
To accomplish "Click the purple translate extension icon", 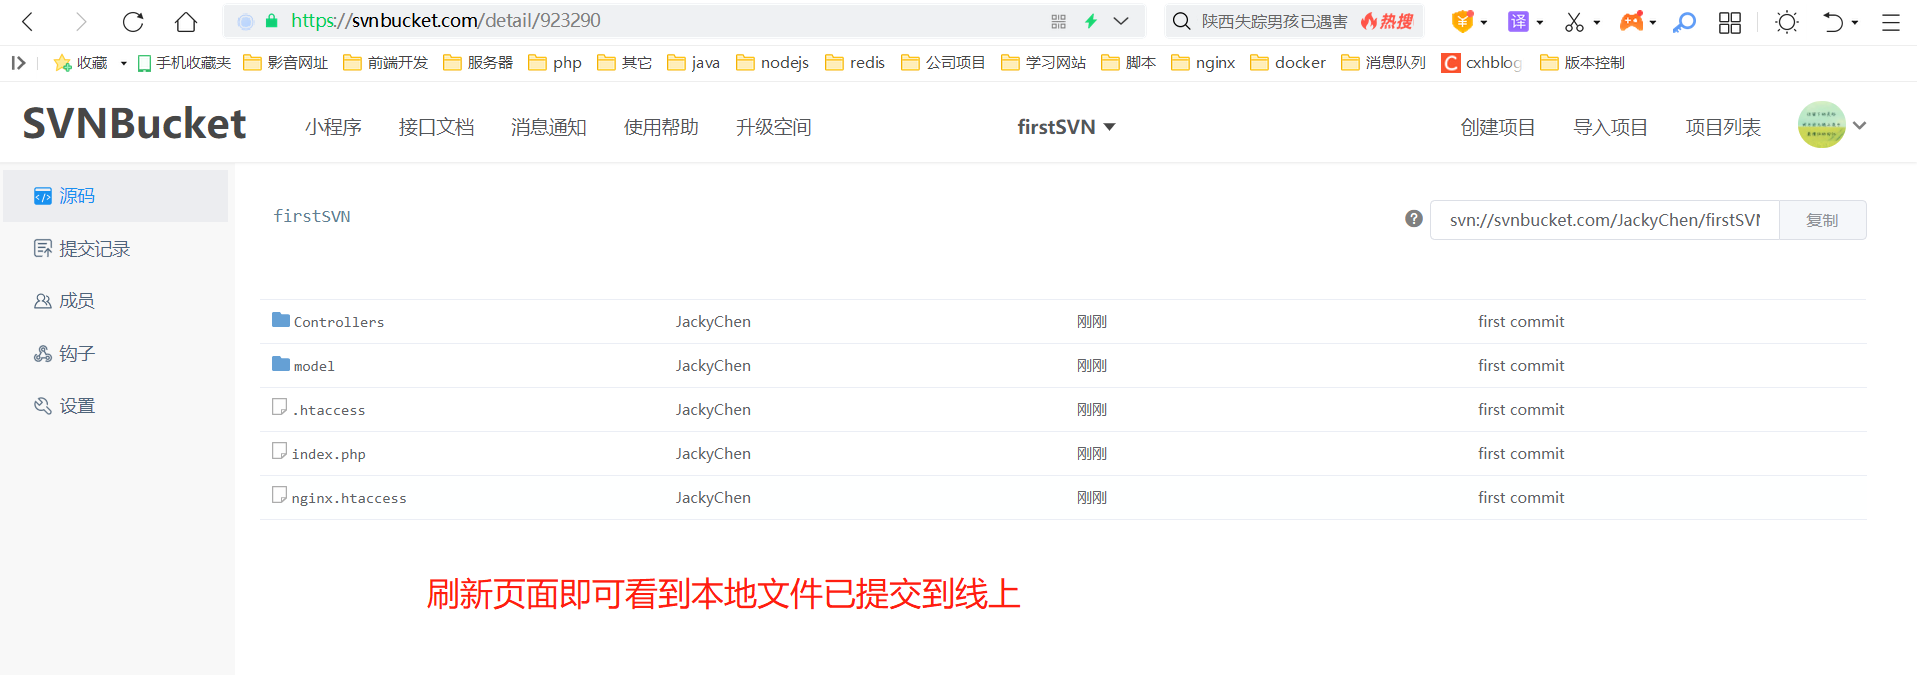I will (1519, 21).
